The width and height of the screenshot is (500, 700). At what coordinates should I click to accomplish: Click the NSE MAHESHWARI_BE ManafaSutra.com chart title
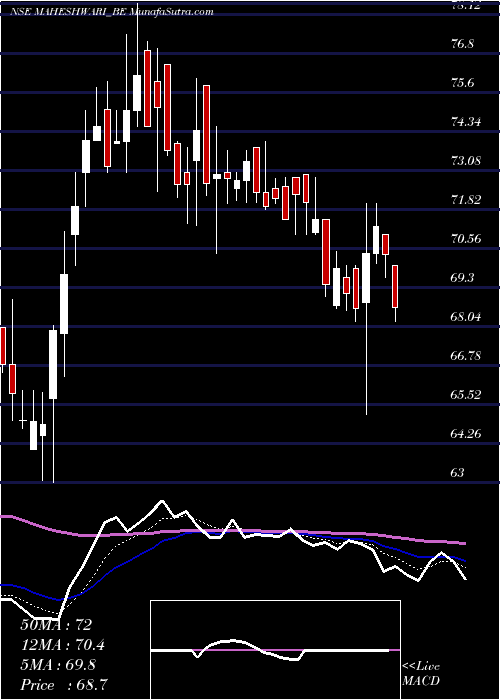(112, 12)
